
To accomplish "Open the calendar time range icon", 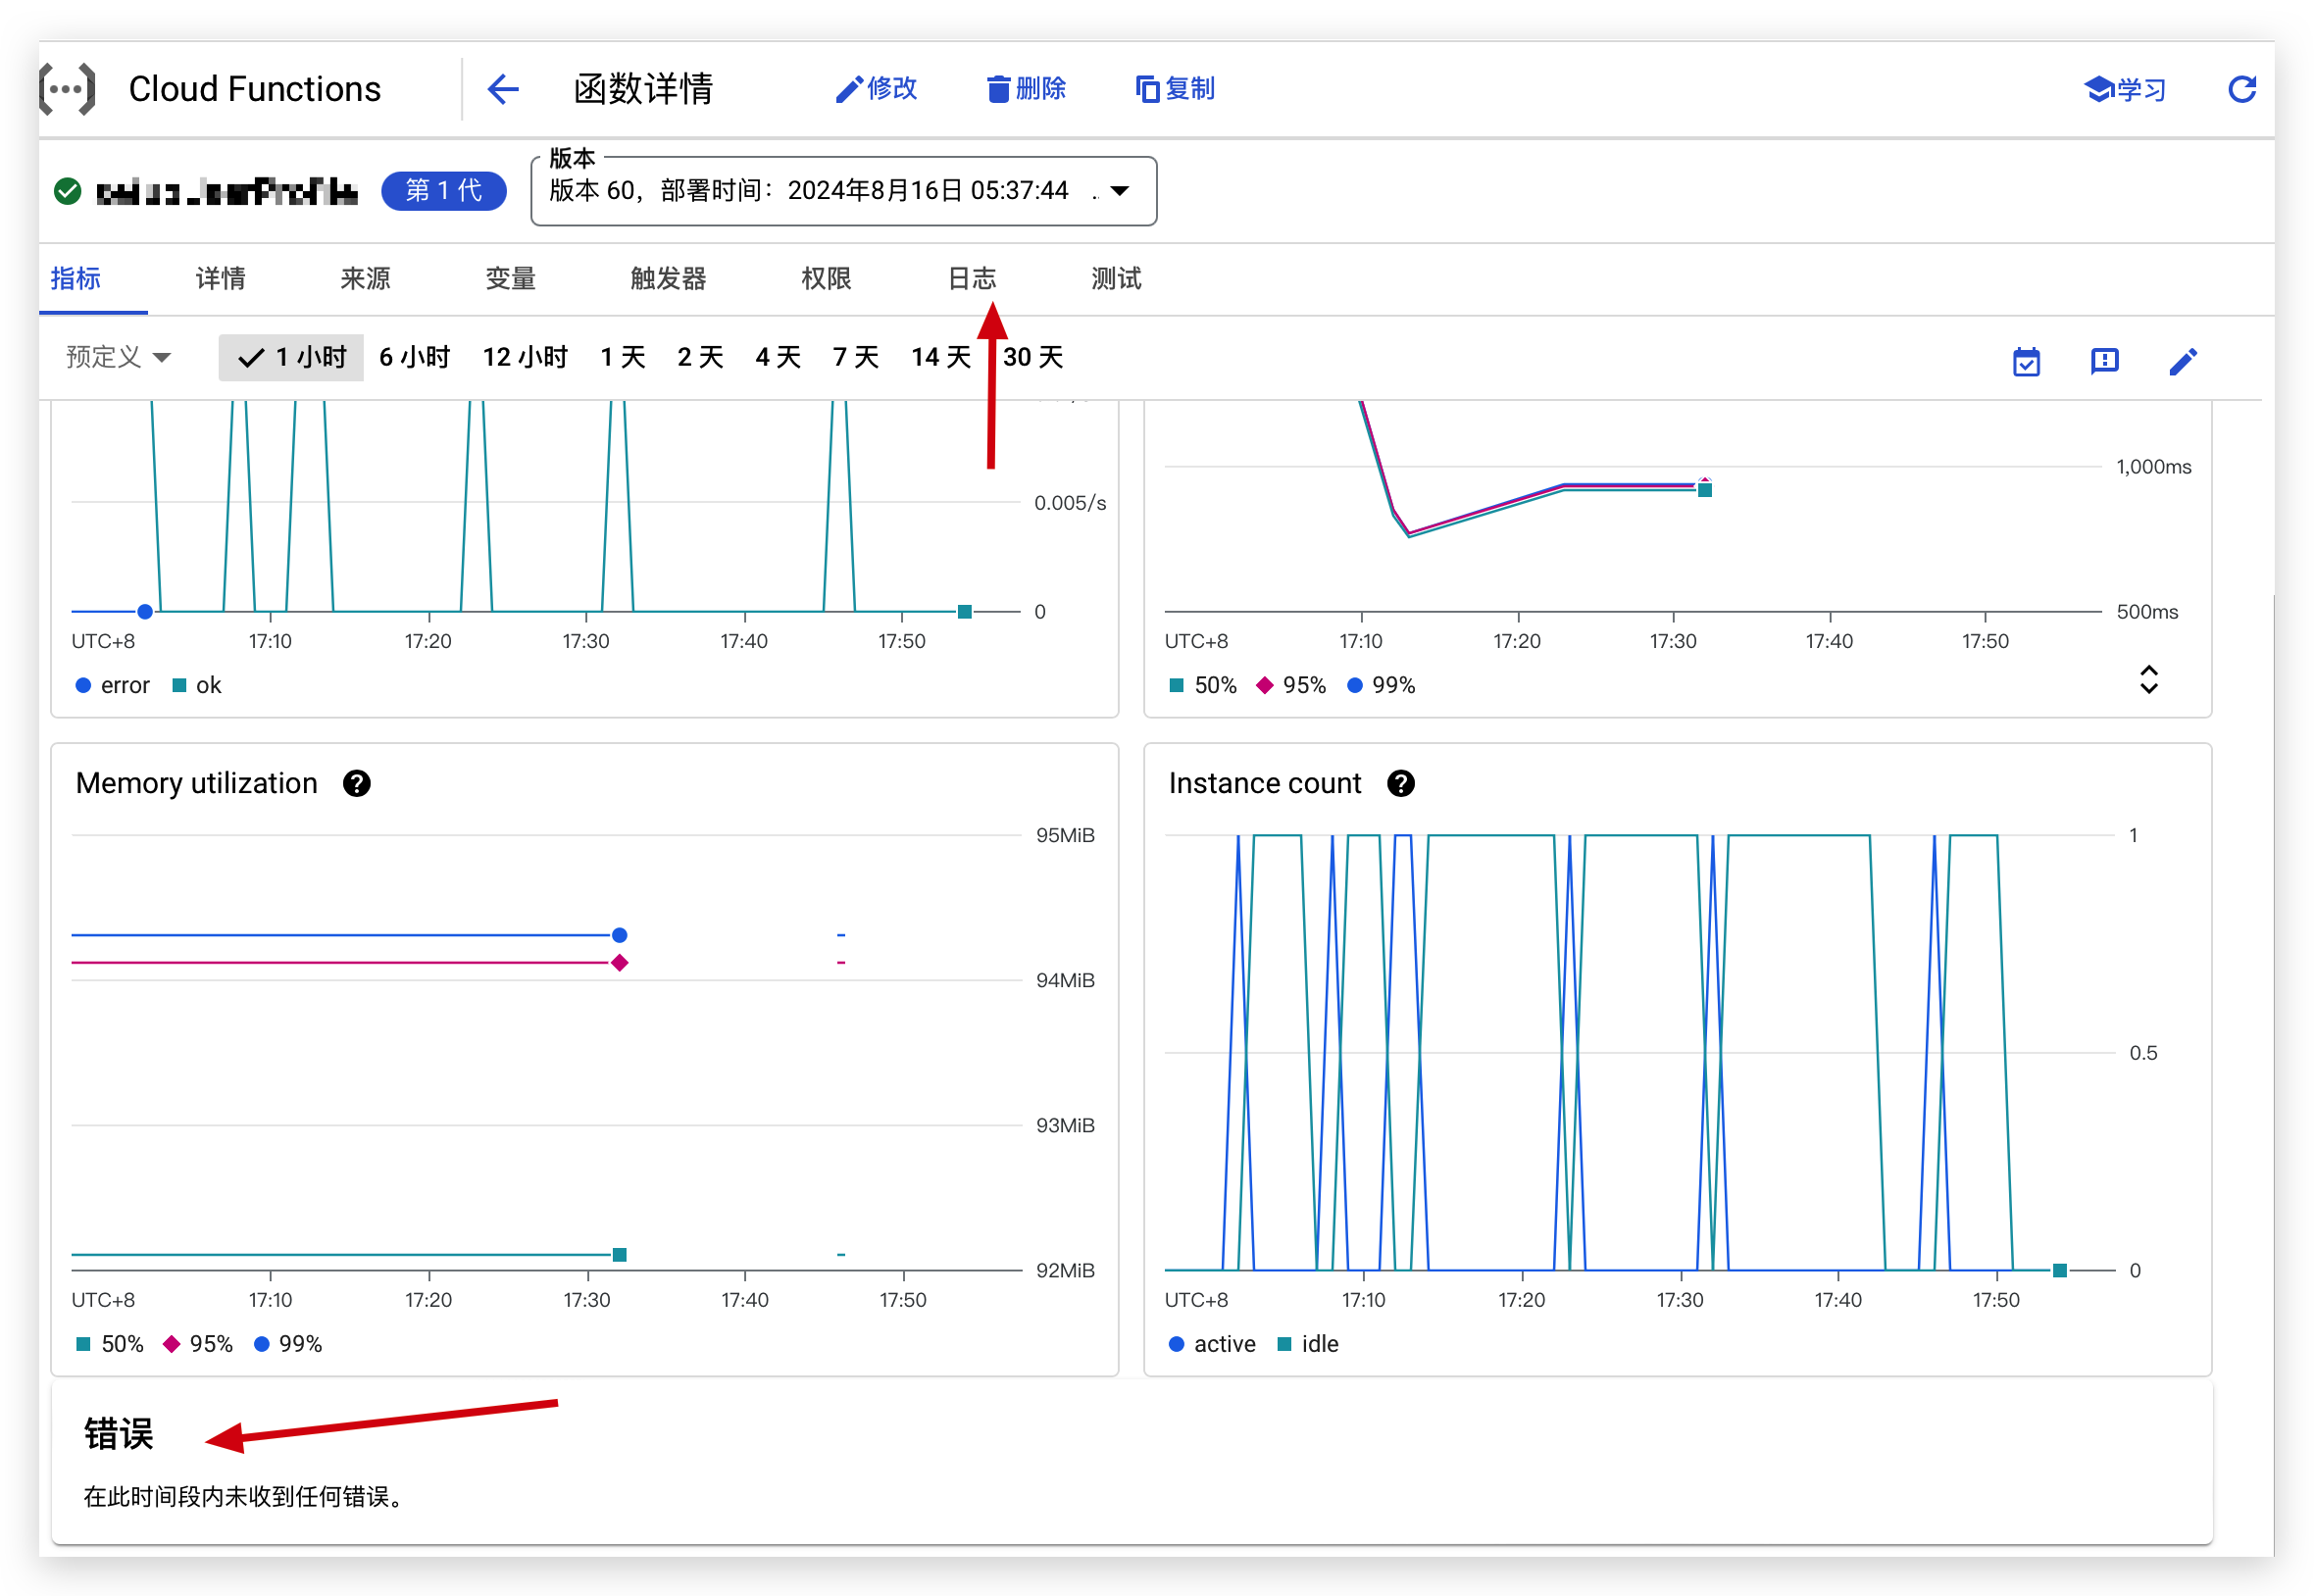I will coord(2026,361).
